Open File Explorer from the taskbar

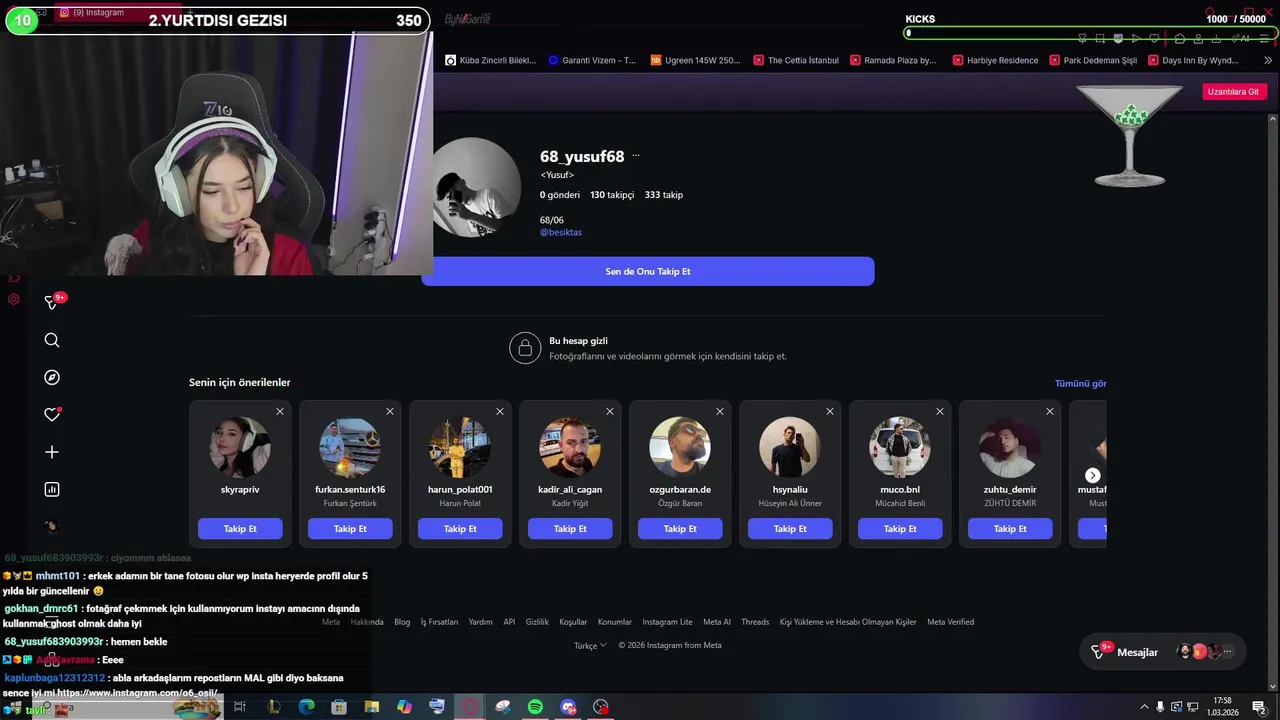click(x=371, y=707)
